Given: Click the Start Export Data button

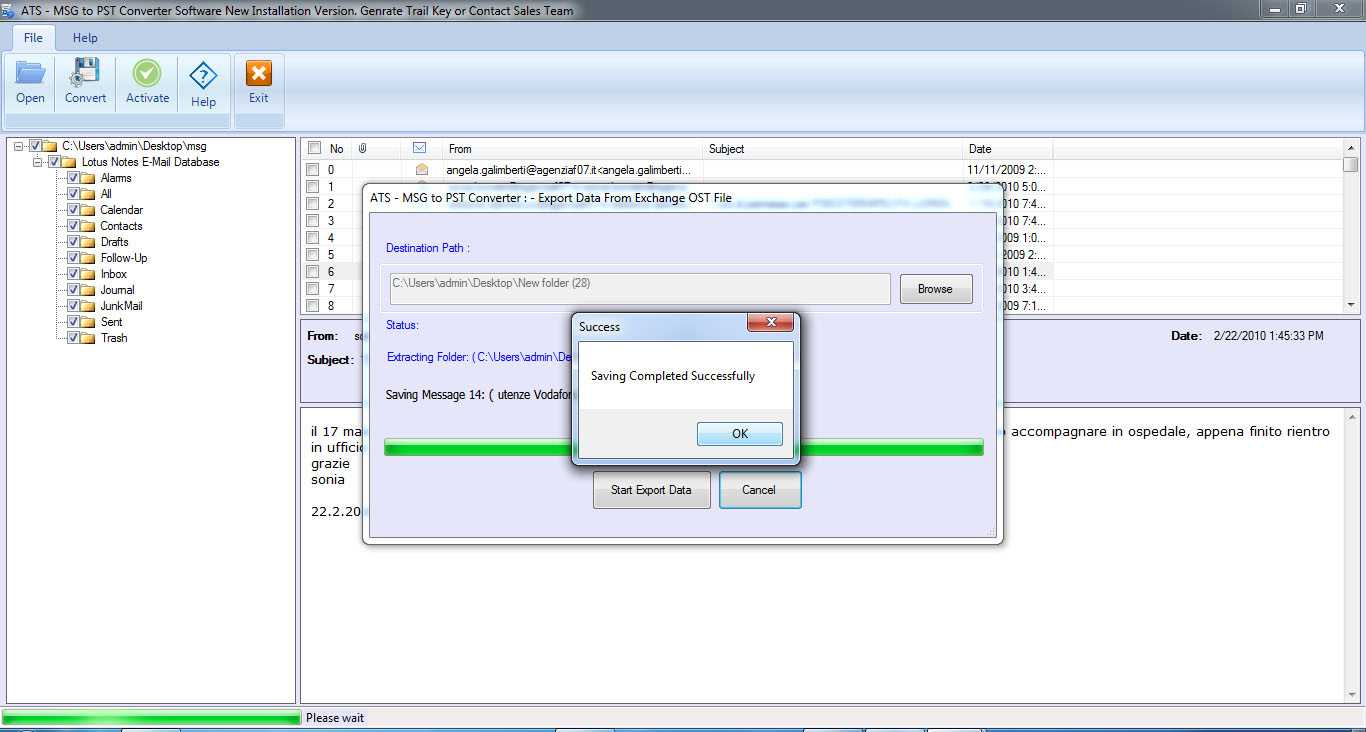Looking at the screenshot, I should tap(651, 490).
